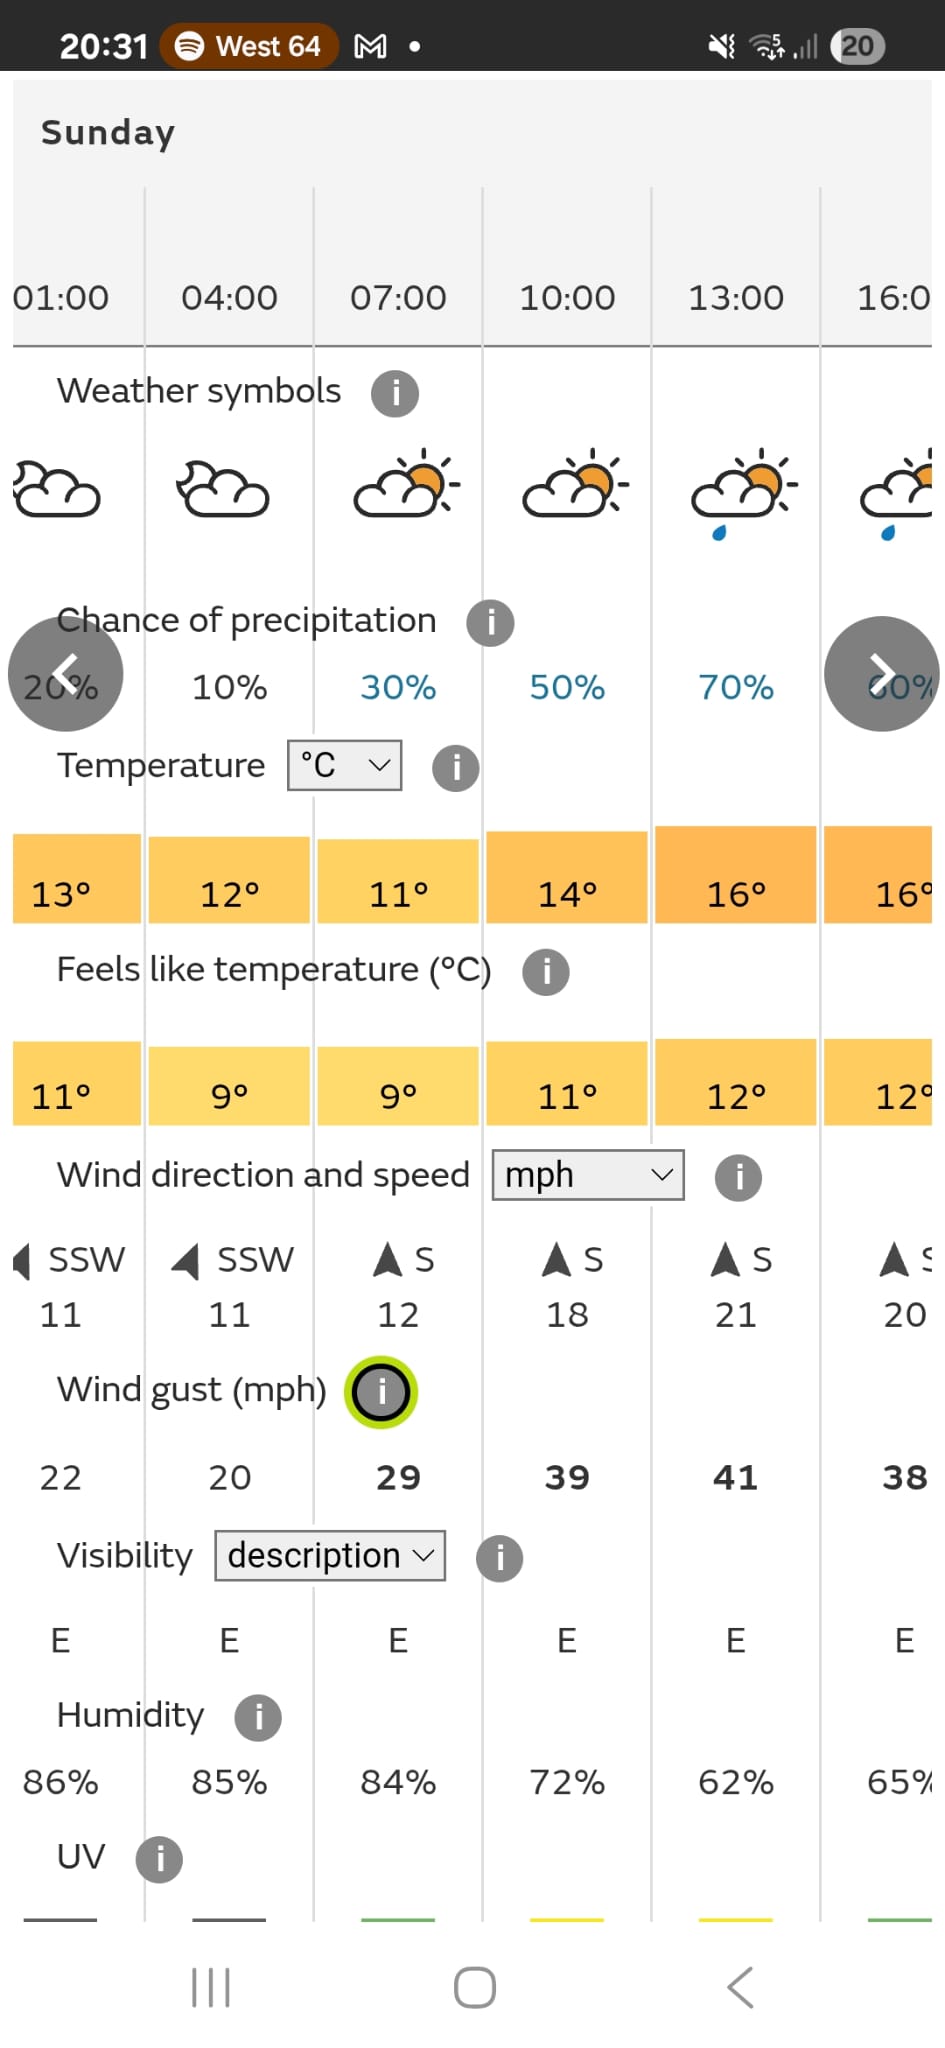Show the Visibility info icon
Screen dimensions: 945x2048
pos(499,1558)
